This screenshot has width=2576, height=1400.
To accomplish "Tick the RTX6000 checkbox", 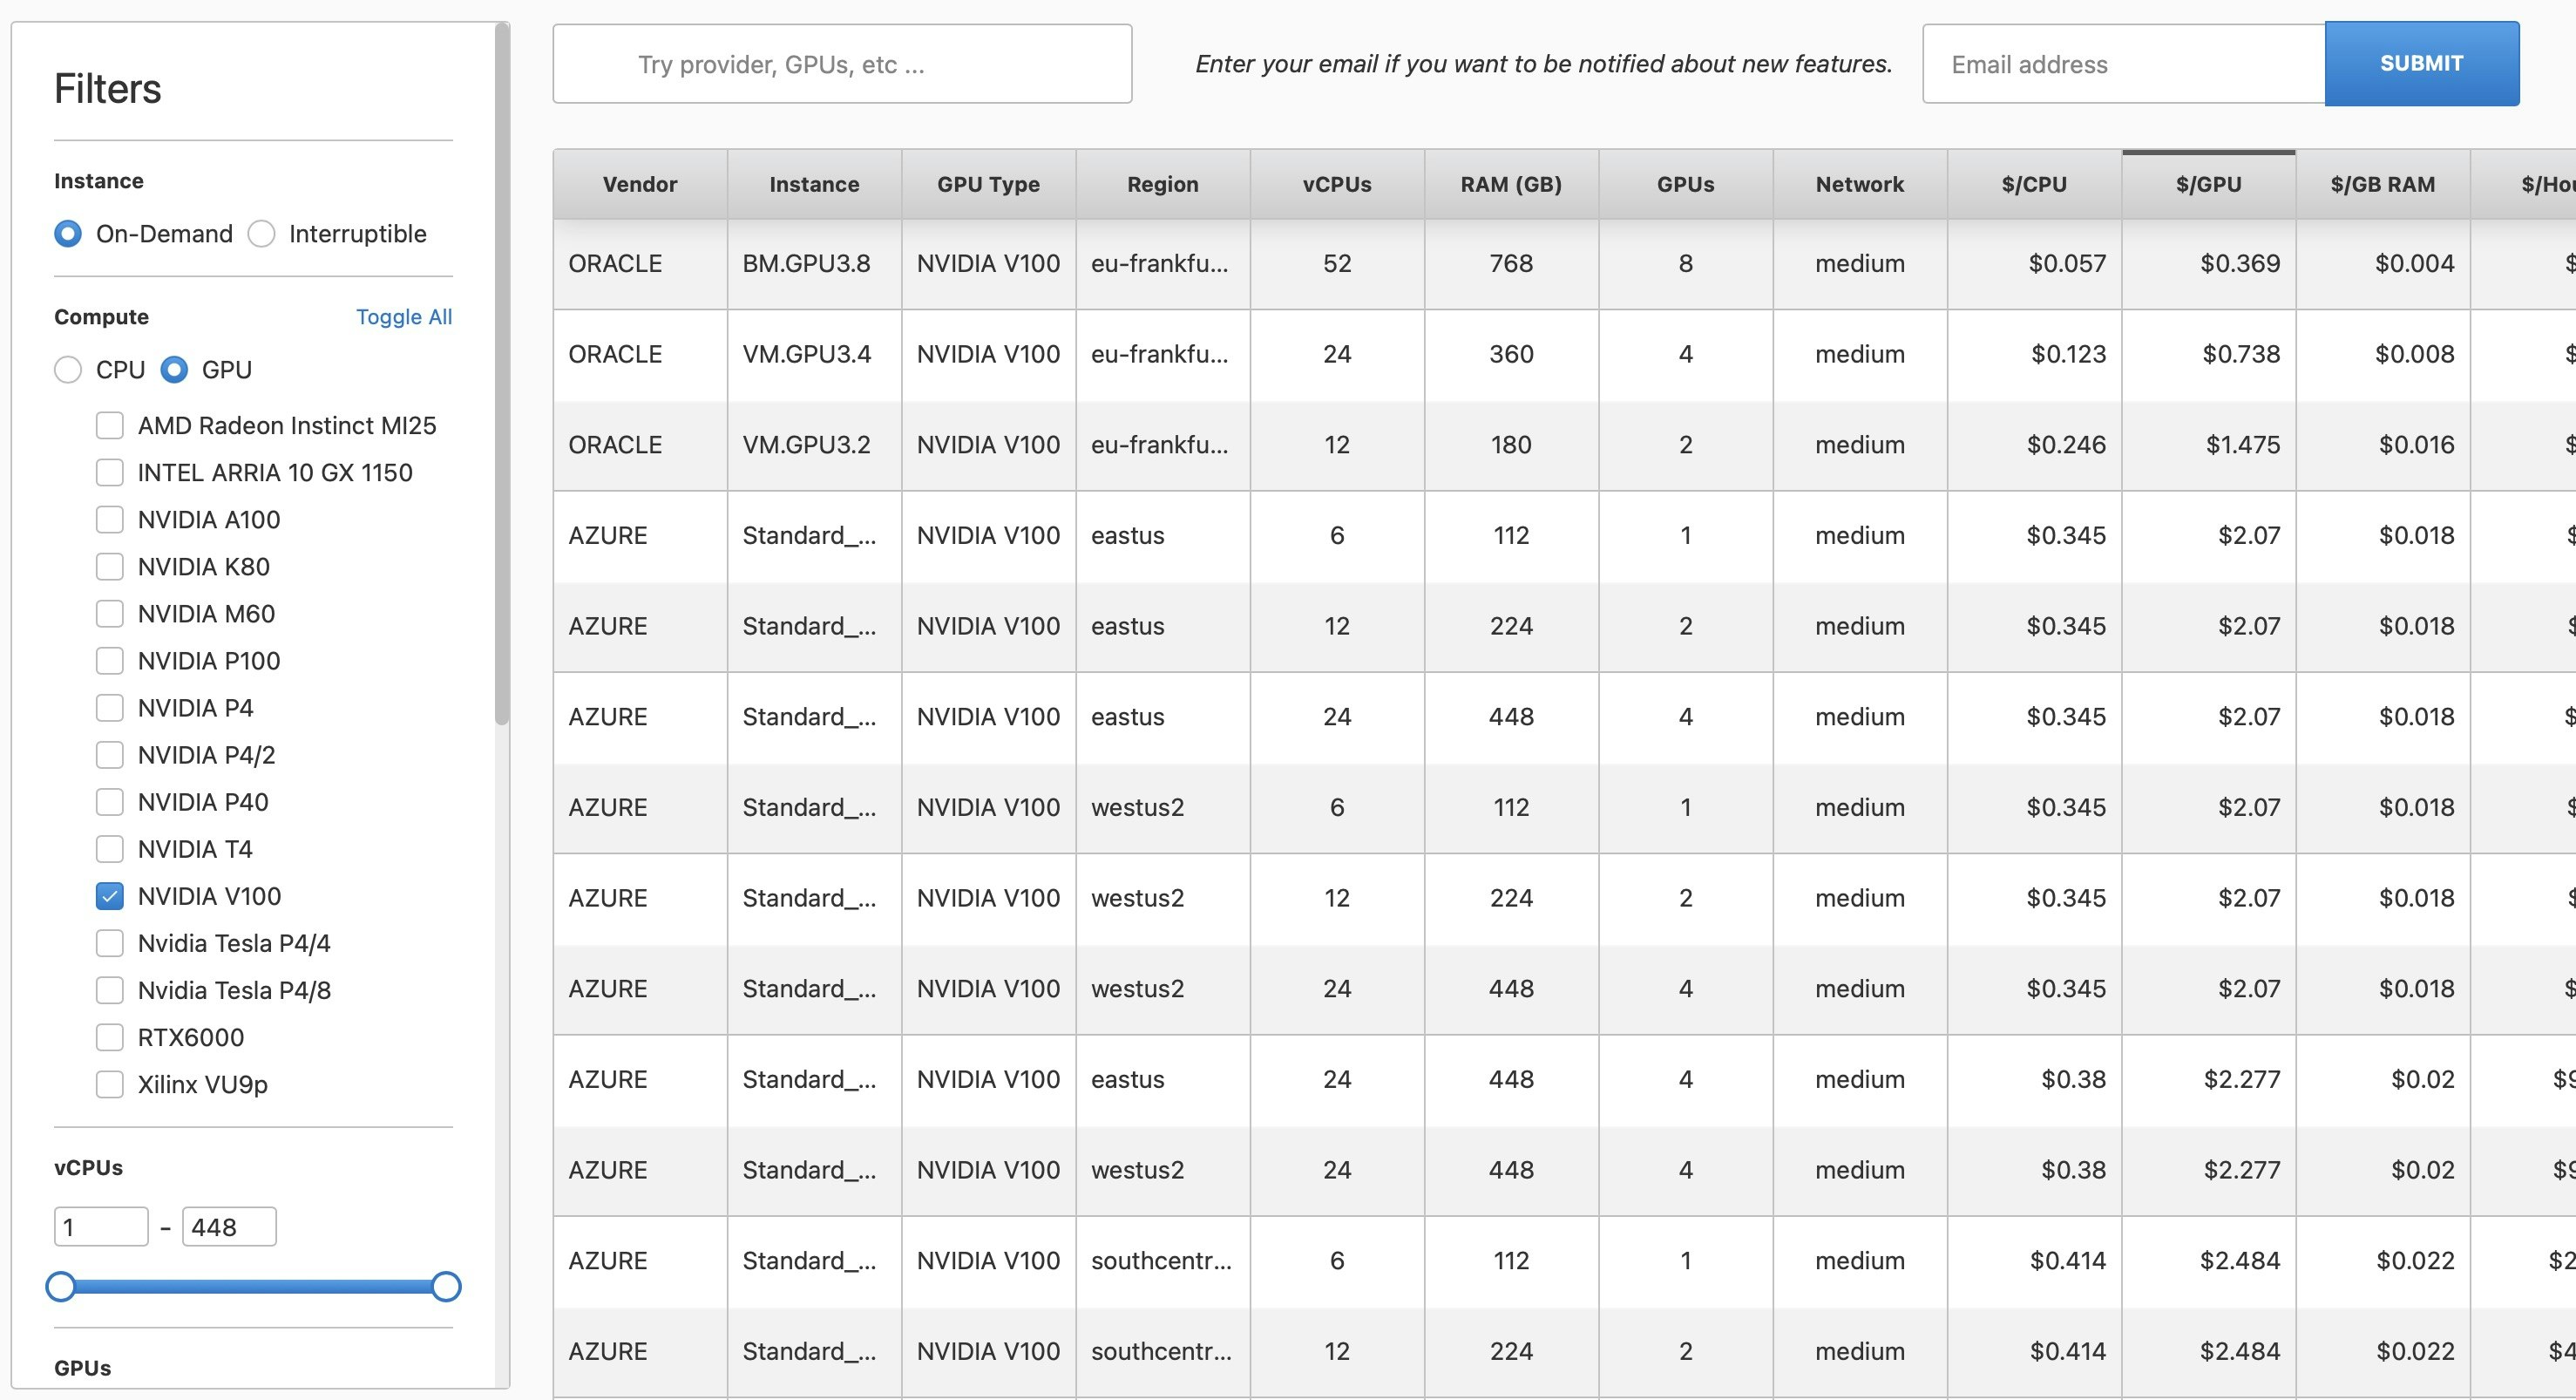I will click(110, 1037).
